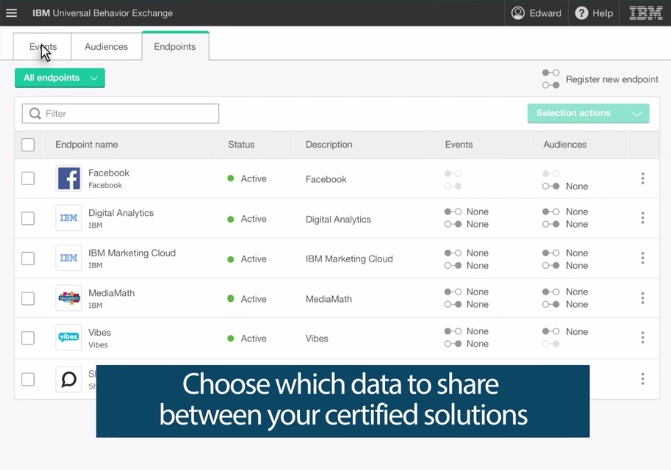Image resolution: width=671 pixels, height=470 pixels.
Task: Open Facebook row options kebab menu
Action: click(642, 178)
